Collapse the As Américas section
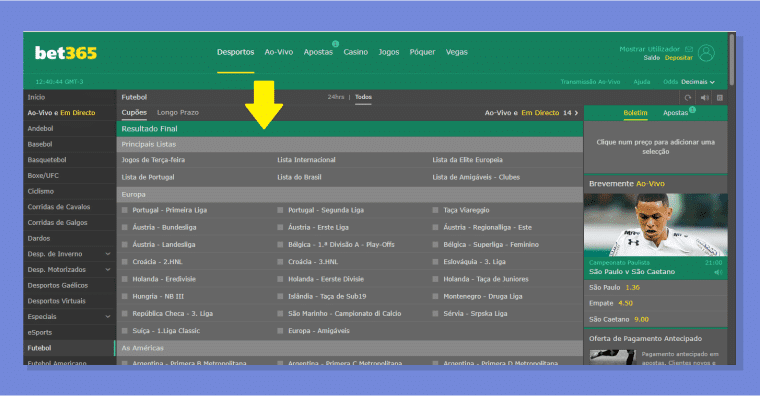This screenshot has height=396, width=760. [x=349, y=348]
